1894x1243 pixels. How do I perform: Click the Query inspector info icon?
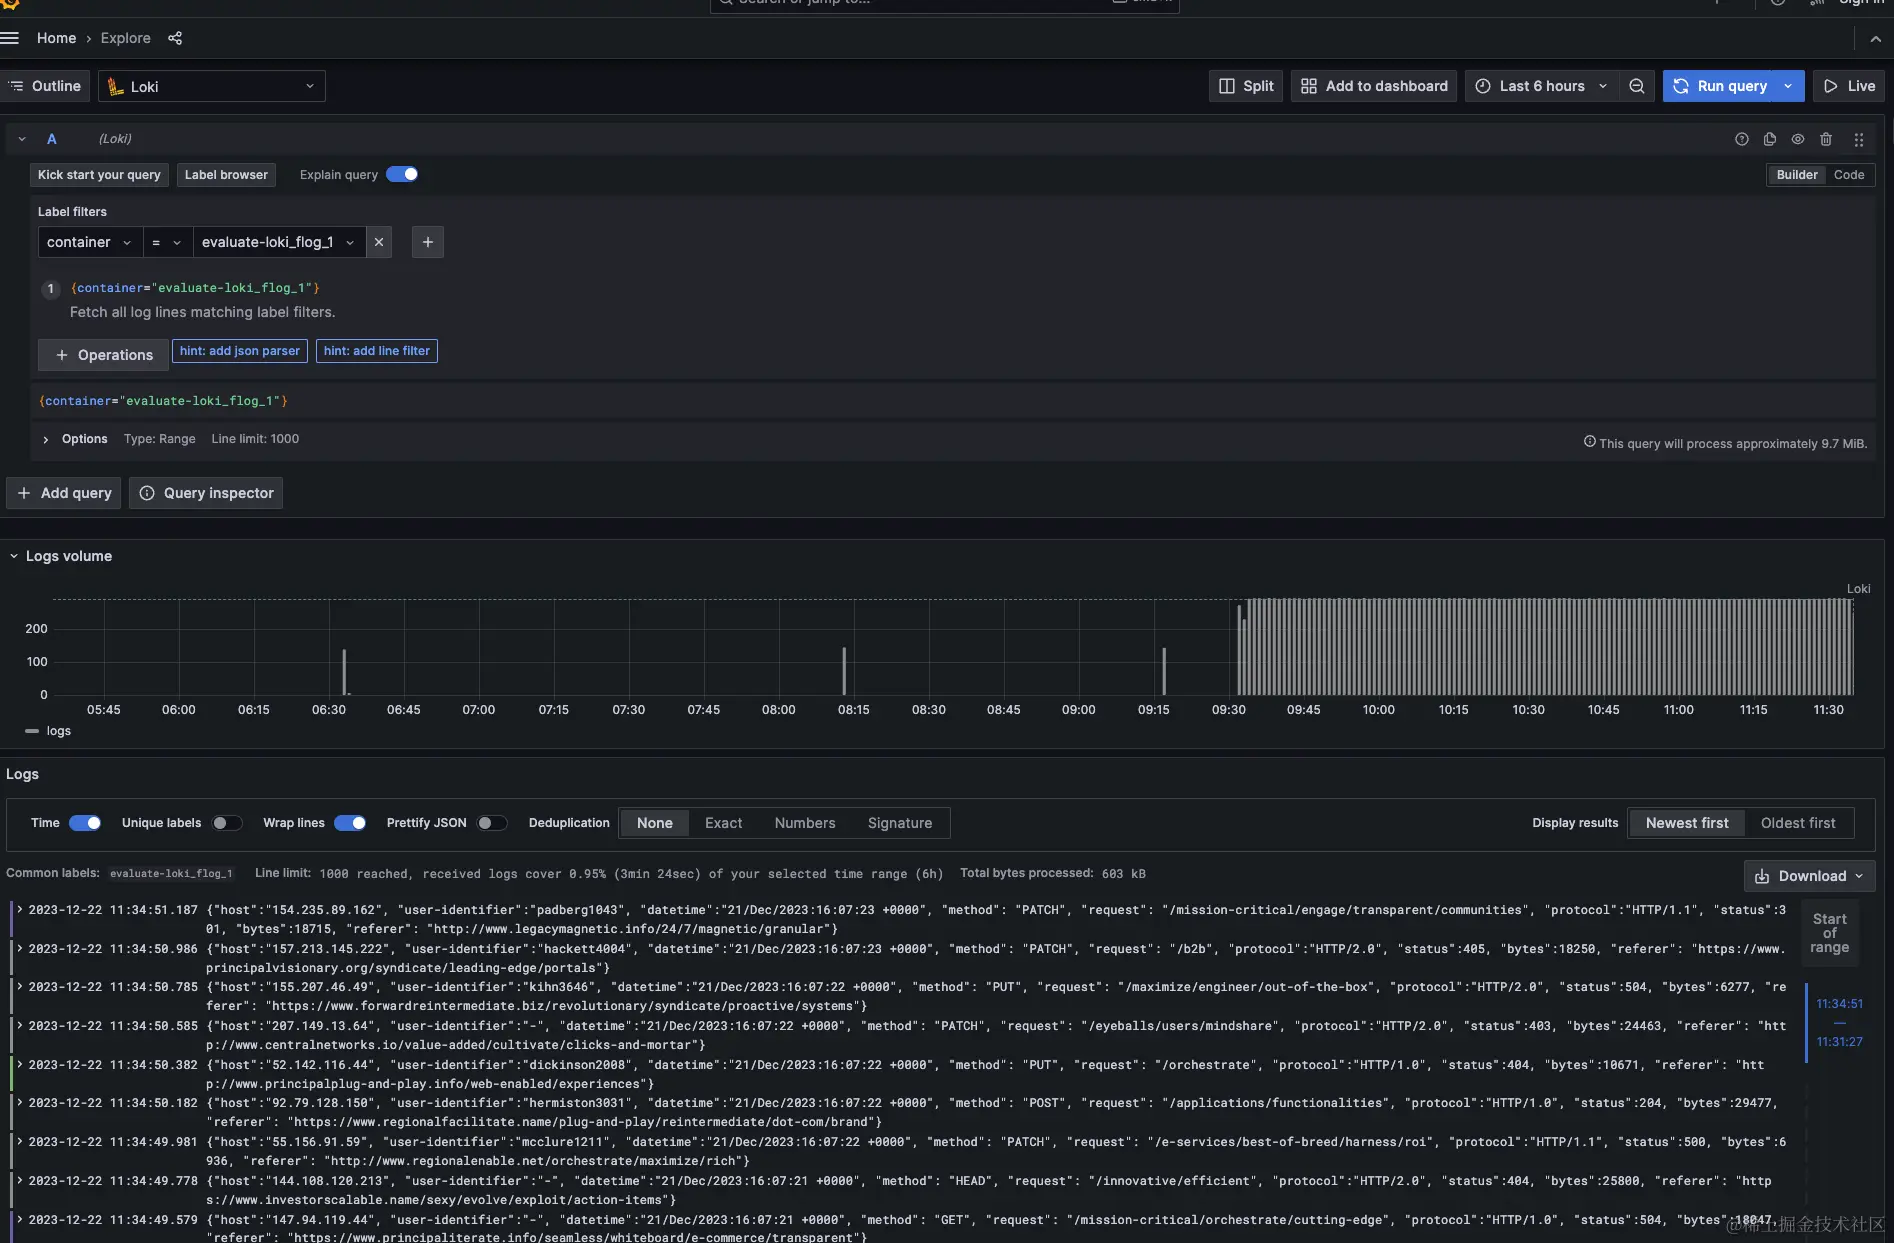tap(147, 493)
